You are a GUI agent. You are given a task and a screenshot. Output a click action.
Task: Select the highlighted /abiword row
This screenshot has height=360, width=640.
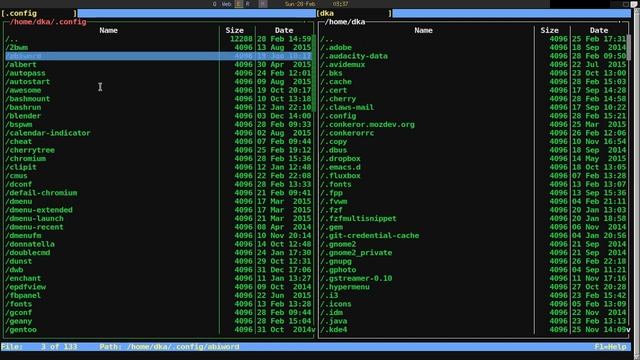158,56
